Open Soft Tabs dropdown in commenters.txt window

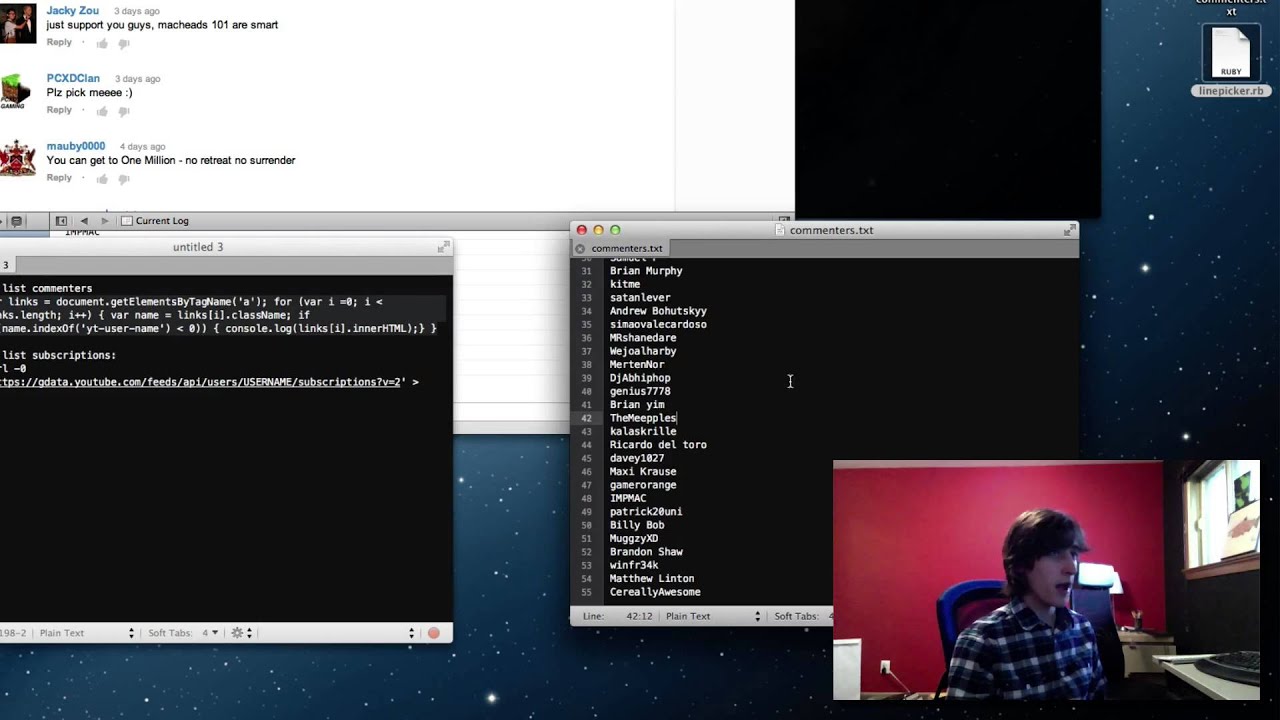pyautogui.click(x=801, y=616)
